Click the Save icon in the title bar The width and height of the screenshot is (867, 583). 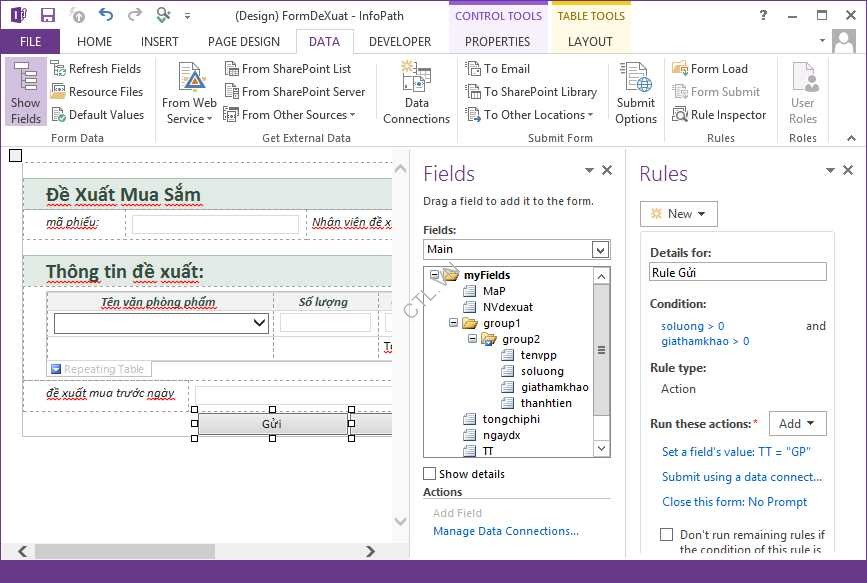tap(48, 15)
